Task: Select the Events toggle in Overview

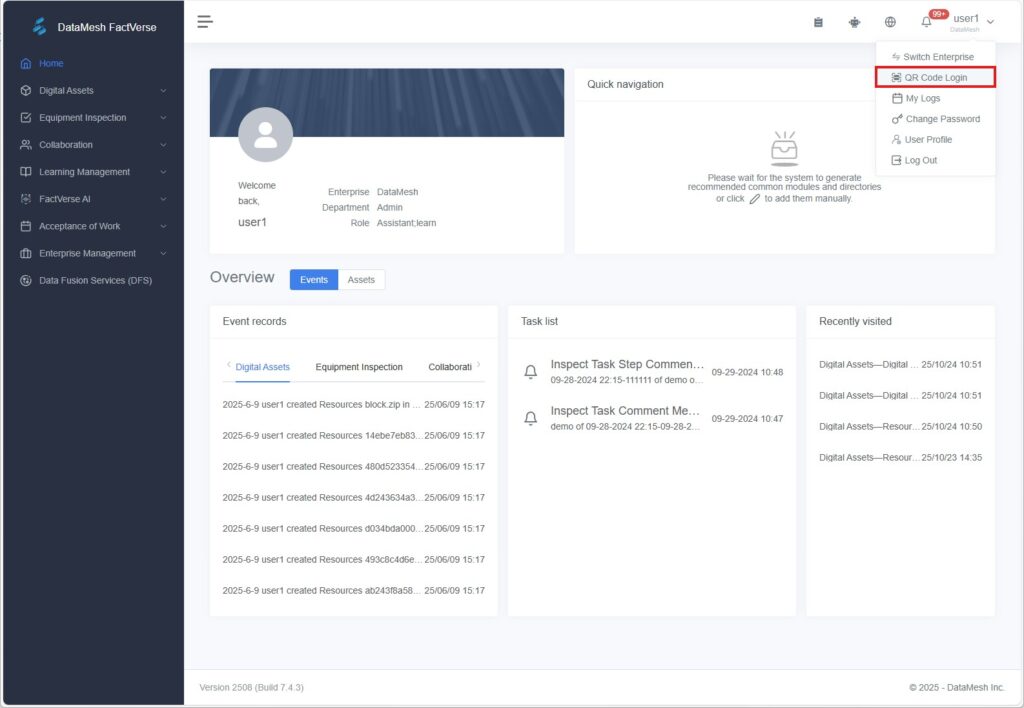Action: (314, 280)
